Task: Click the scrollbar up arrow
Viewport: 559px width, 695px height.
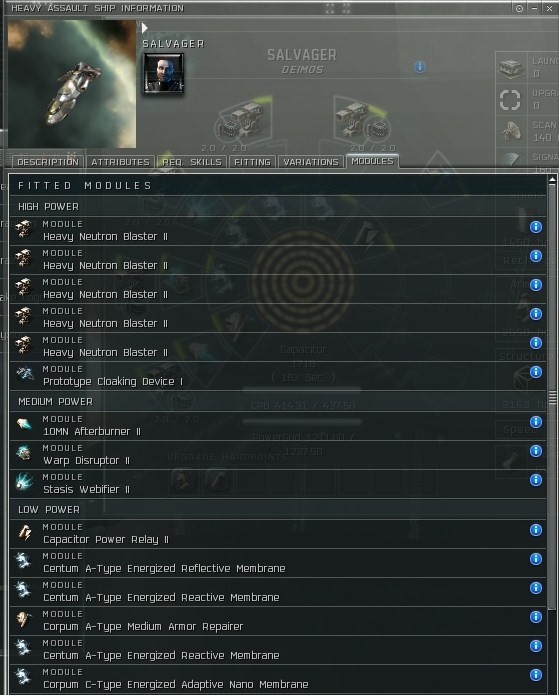Action: point(552,180)
